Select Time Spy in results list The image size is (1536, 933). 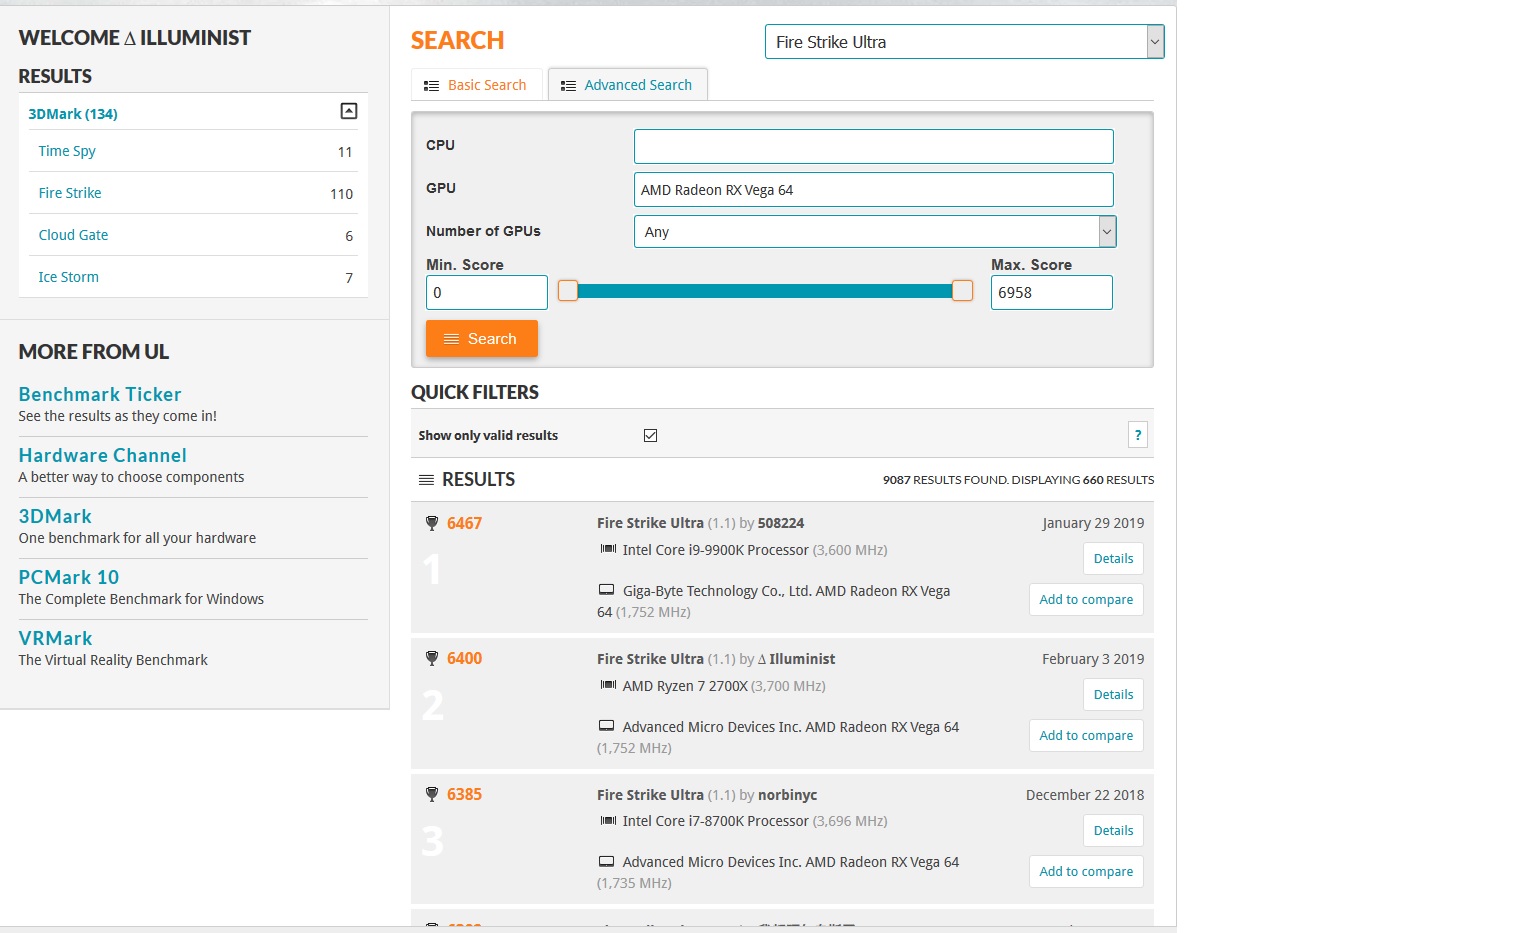pyautogui.click(x=67, y=151)
